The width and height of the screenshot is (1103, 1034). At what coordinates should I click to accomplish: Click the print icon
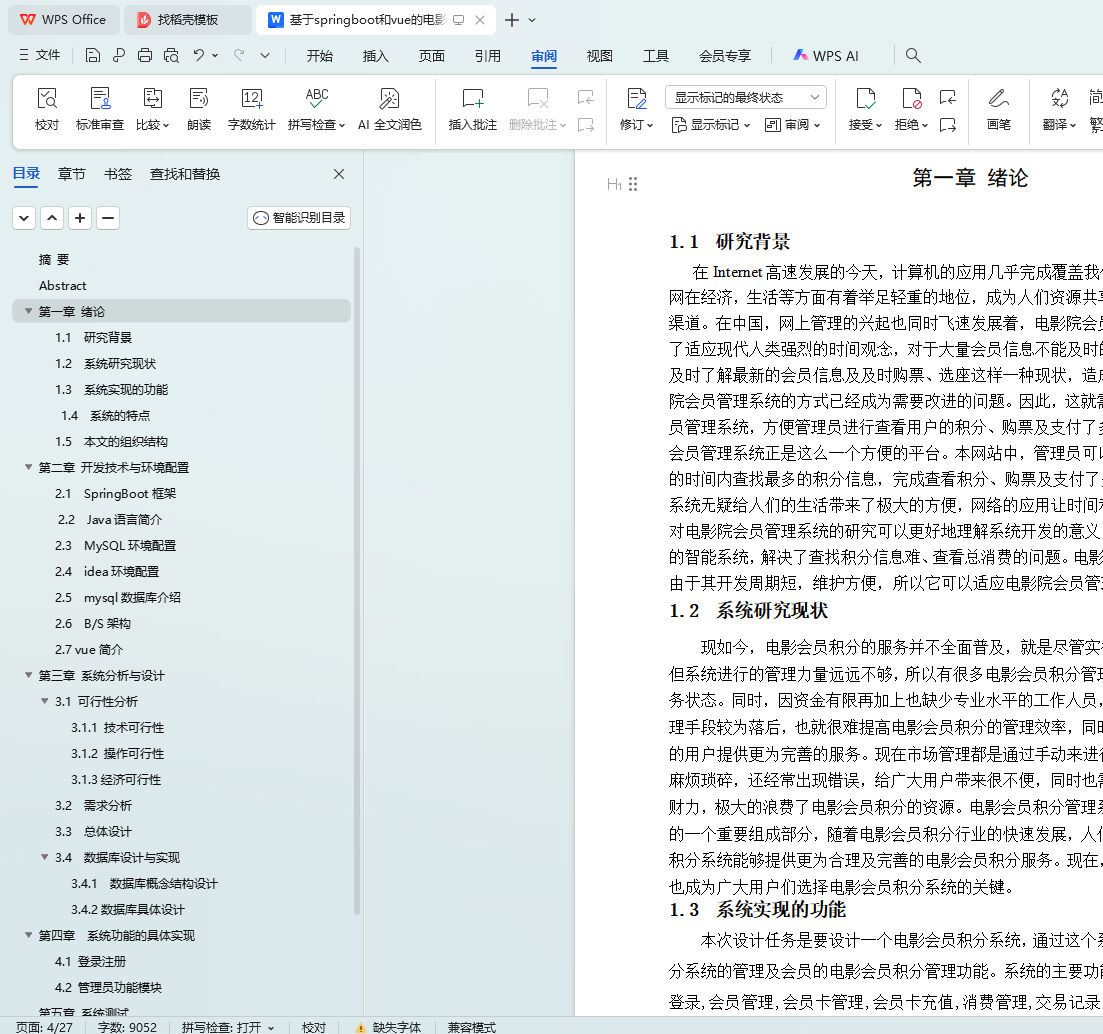(x=145, y=56)
